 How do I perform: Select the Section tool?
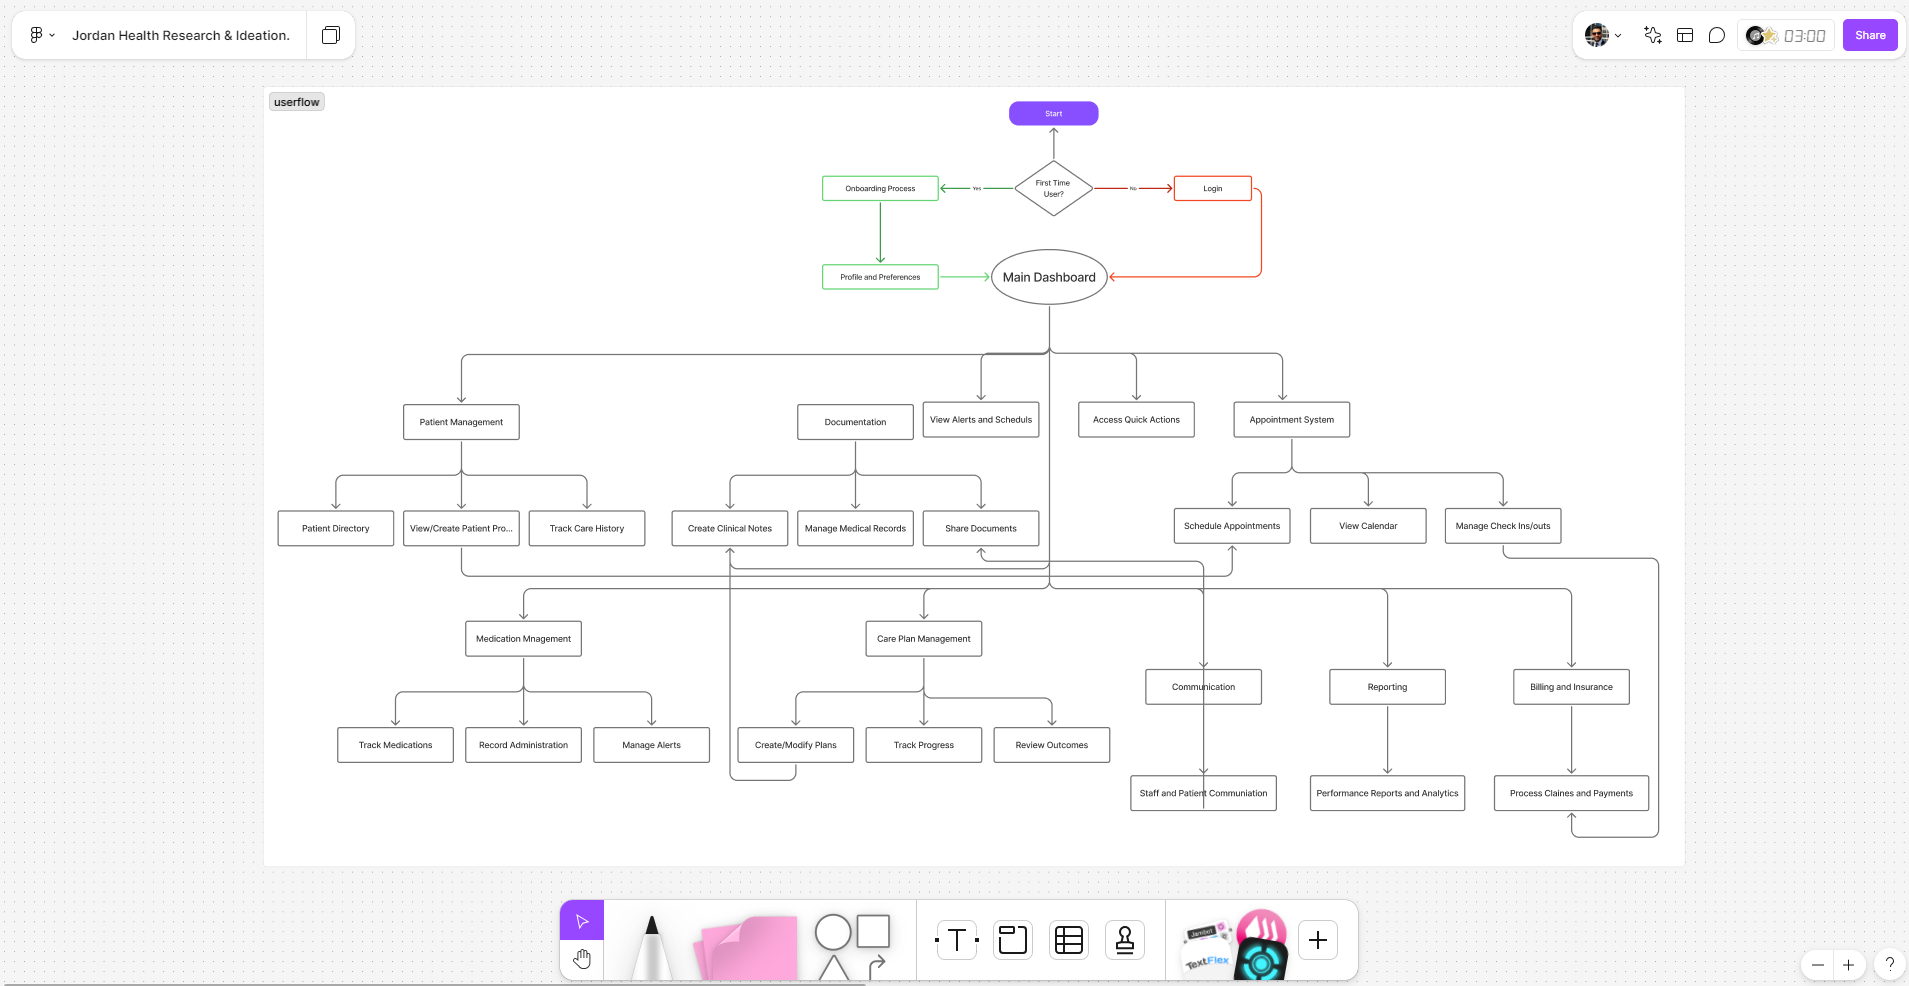pyautogui.click(x=1013, y=940)
